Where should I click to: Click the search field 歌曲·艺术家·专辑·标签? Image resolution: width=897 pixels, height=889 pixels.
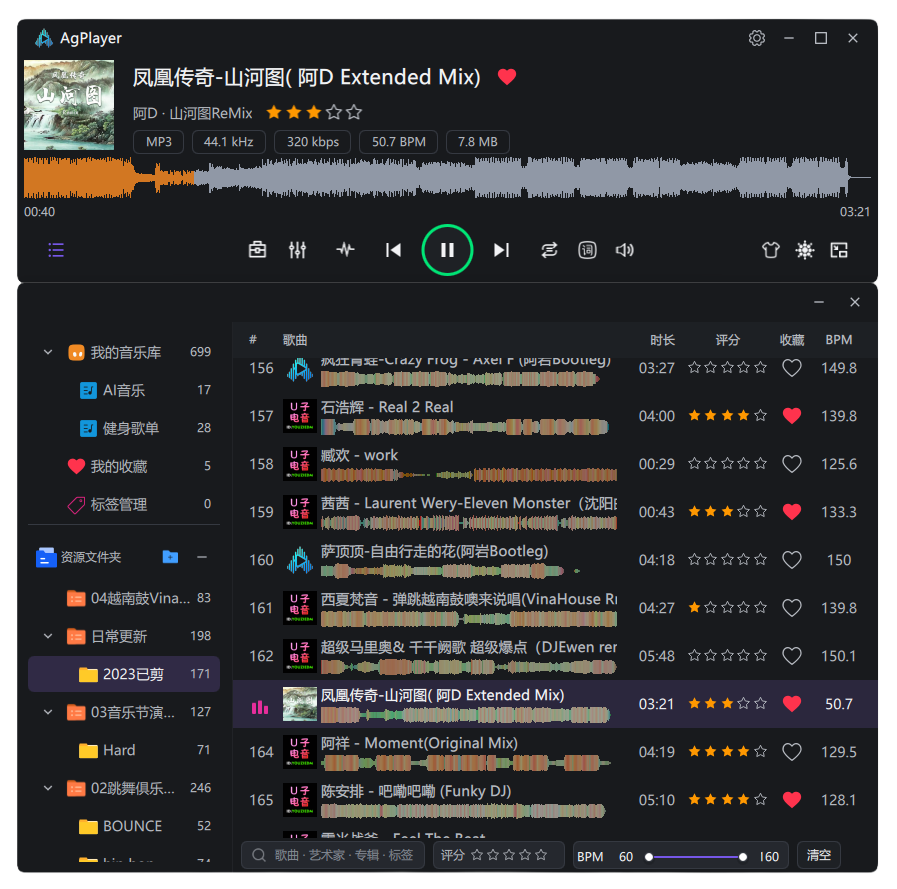(333, 855)
